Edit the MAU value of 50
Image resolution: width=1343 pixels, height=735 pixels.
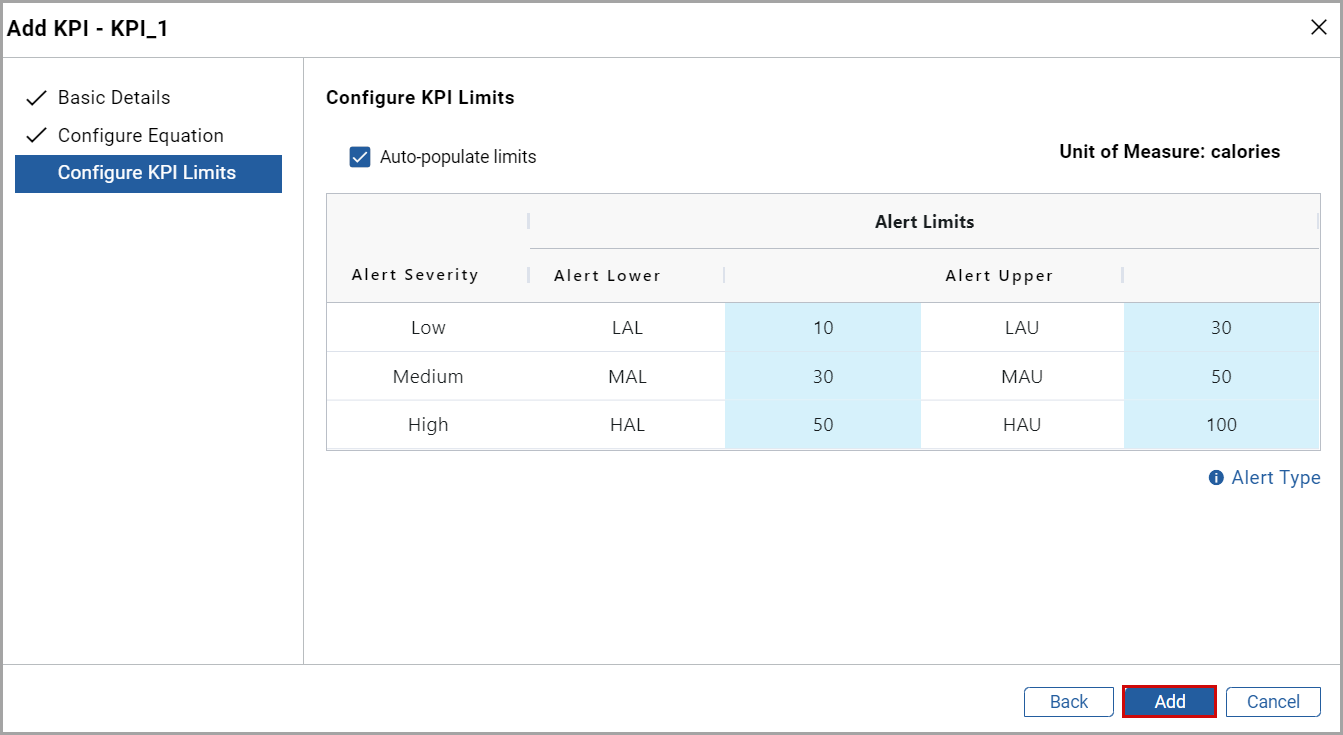tap(1221, 376)
